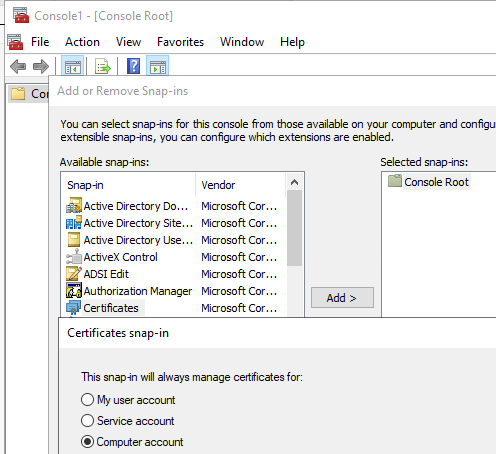
Task: Toggle the Show/Hide Console Tree icon
Action: tap(73, 66)
